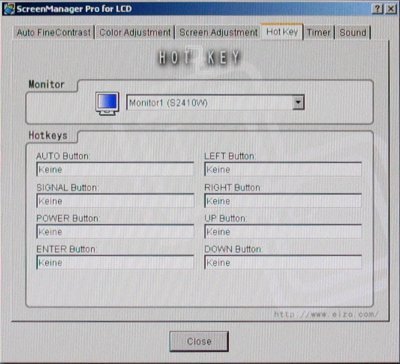Focus the SIGNAL Button hotkey field
This screenshot has width=400, height=364.
[x=115, y=201]
